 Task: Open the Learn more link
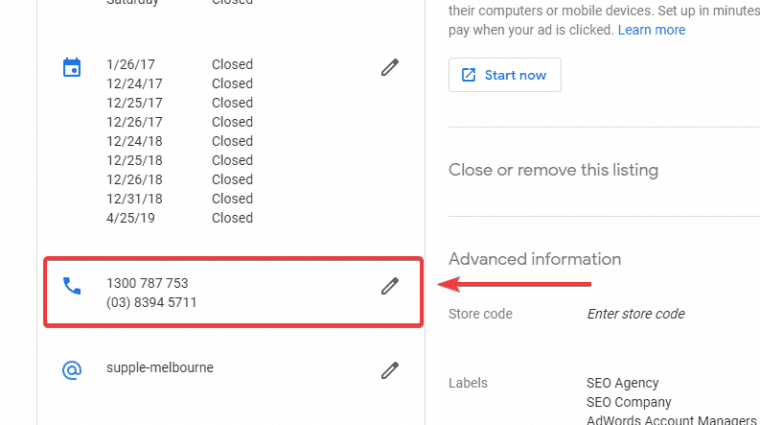point(651,30)
